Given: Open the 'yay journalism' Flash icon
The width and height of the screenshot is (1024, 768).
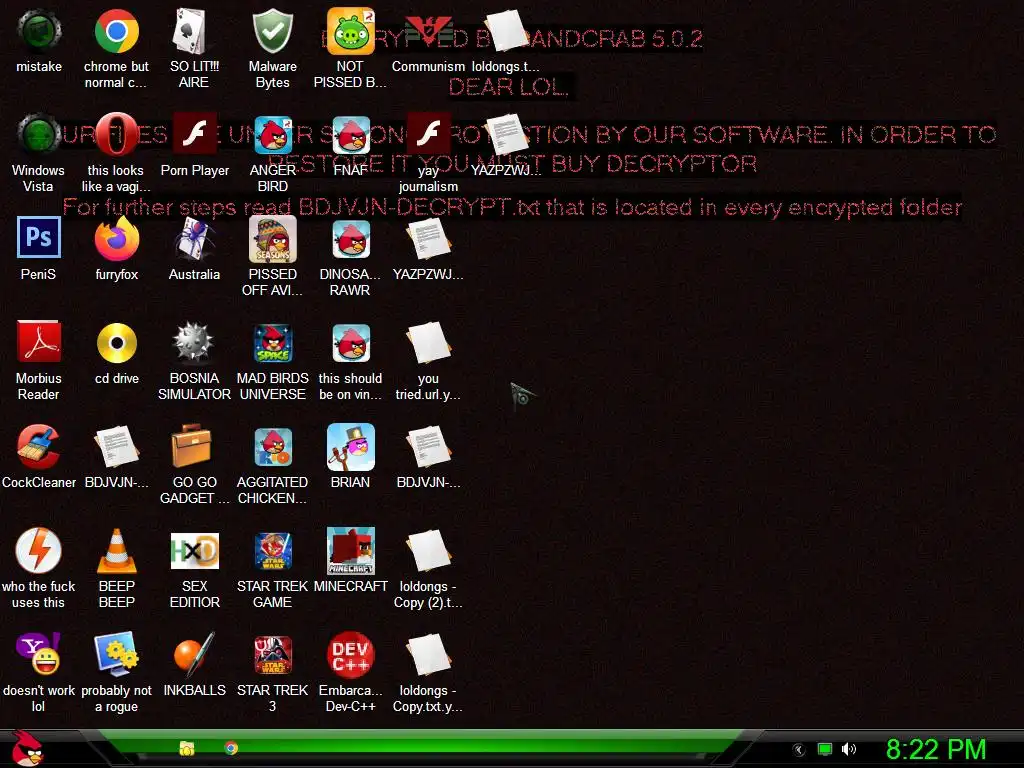Looking at the screenshot, I should 428,135.
